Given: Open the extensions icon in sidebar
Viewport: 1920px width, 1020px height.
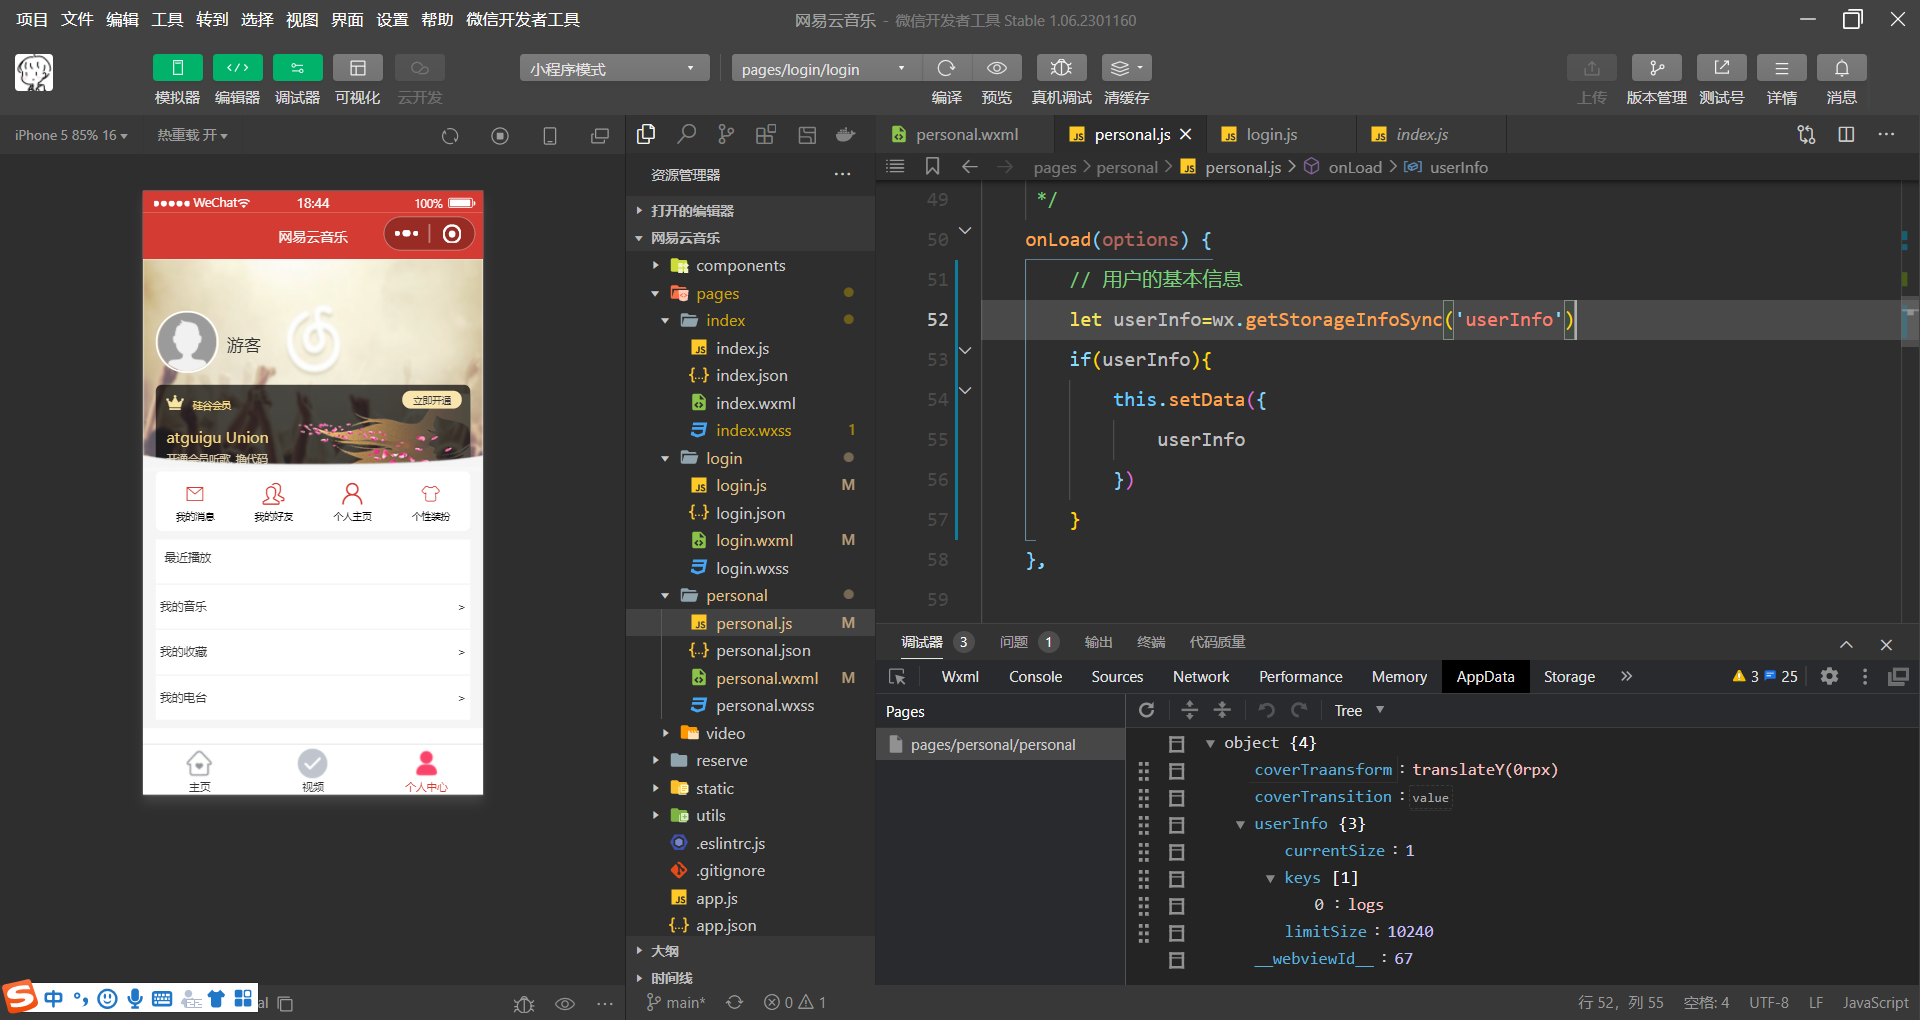Looking at the screenshot, I should coord(766,134).
